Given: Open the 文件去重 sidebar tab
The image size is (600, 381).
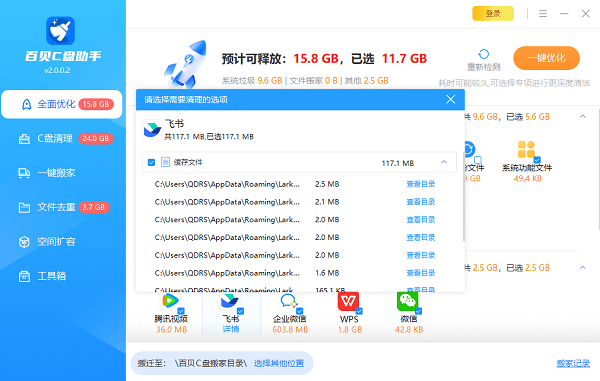Looking at the screenshot, I should [62, 207].
